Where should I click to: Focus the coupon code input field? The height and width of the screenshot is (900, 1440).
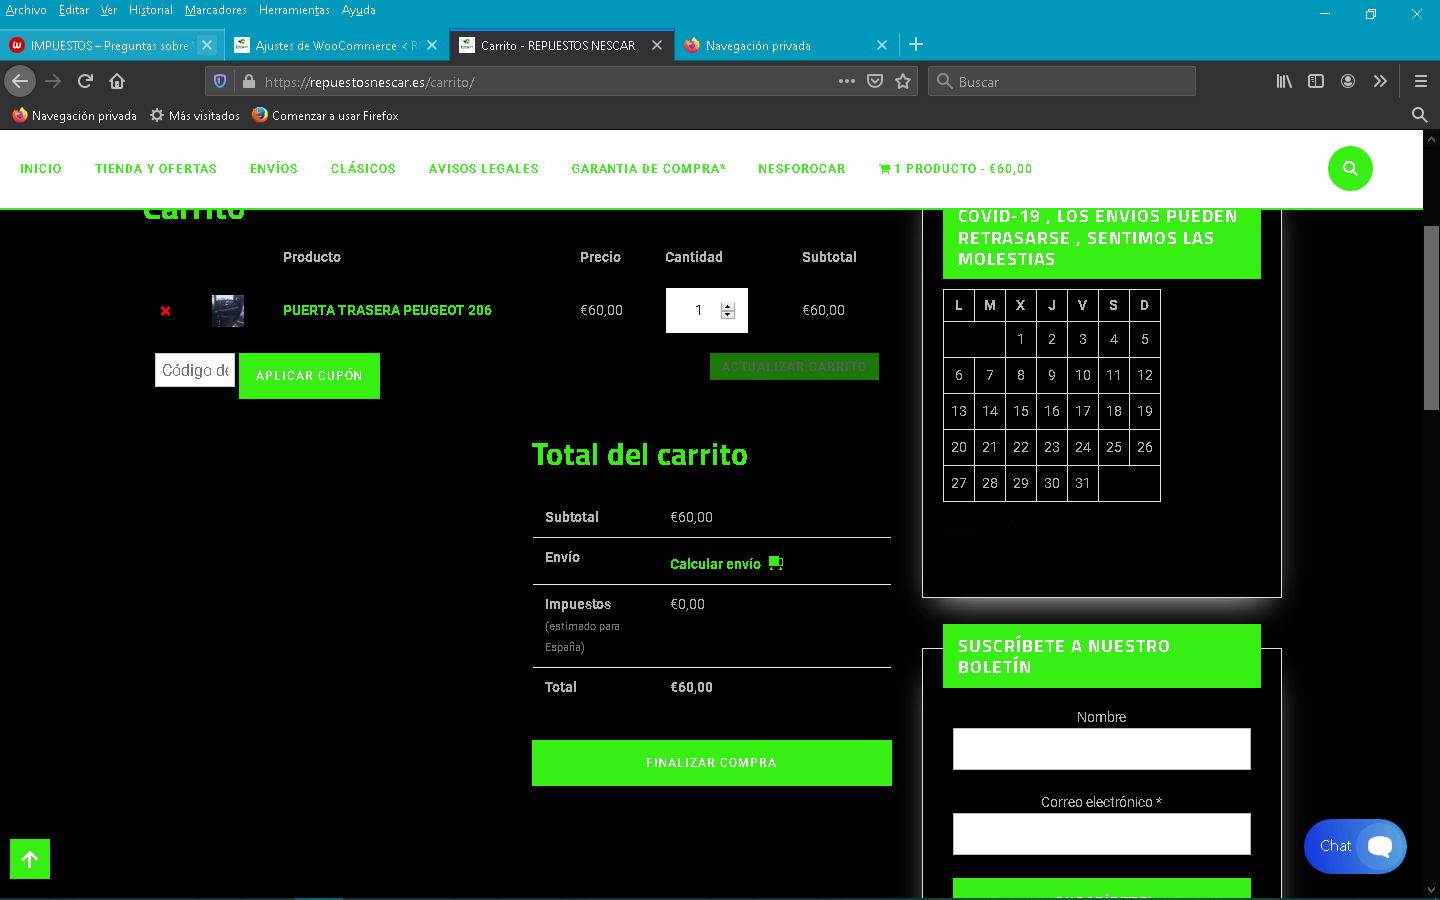(x=195, y=370)
